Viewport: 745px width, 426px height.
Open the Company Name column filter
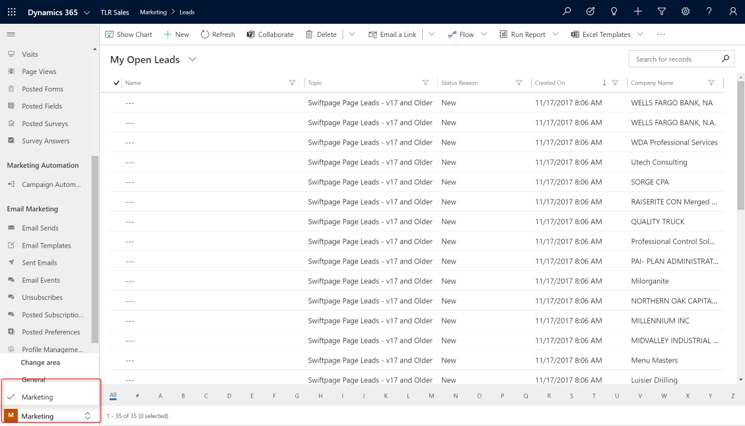click(711, 83)
